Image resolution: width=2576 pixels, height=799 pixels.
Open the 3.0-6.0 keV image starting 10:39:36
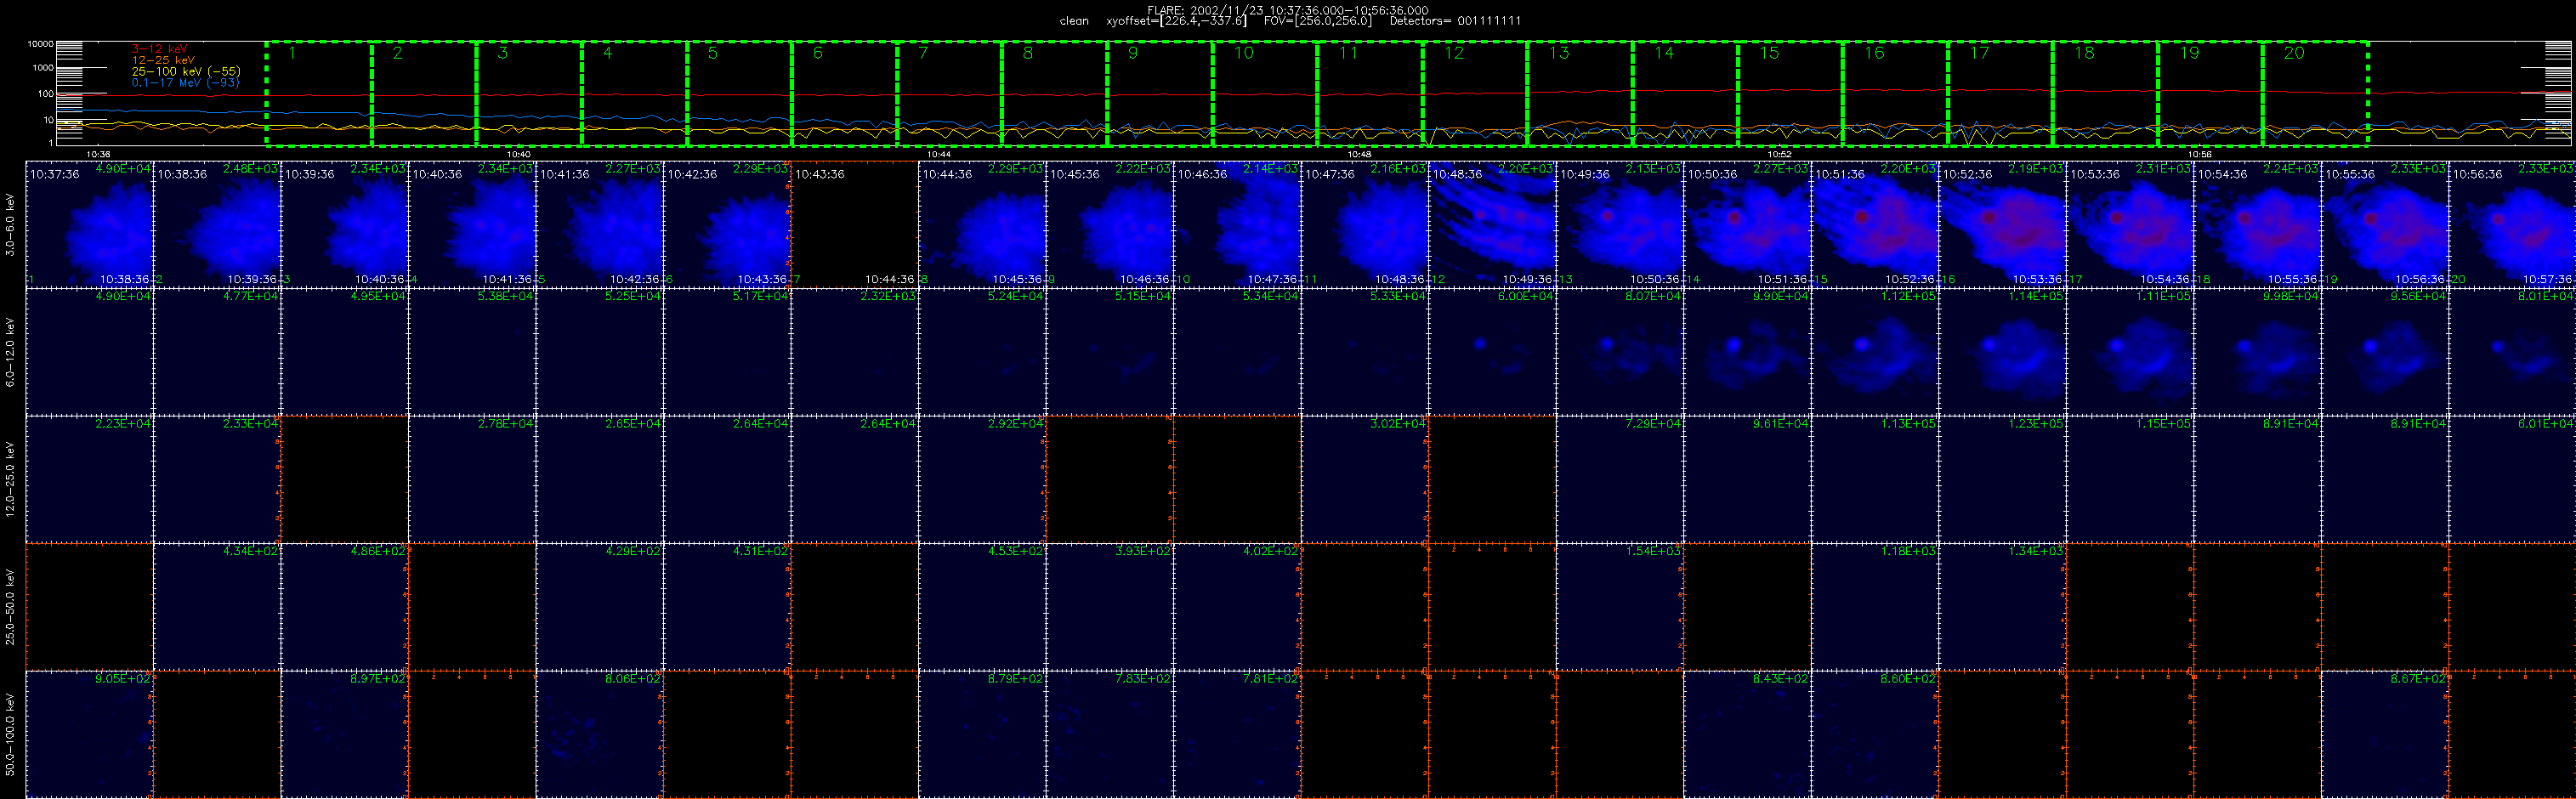tap(345, 224)
